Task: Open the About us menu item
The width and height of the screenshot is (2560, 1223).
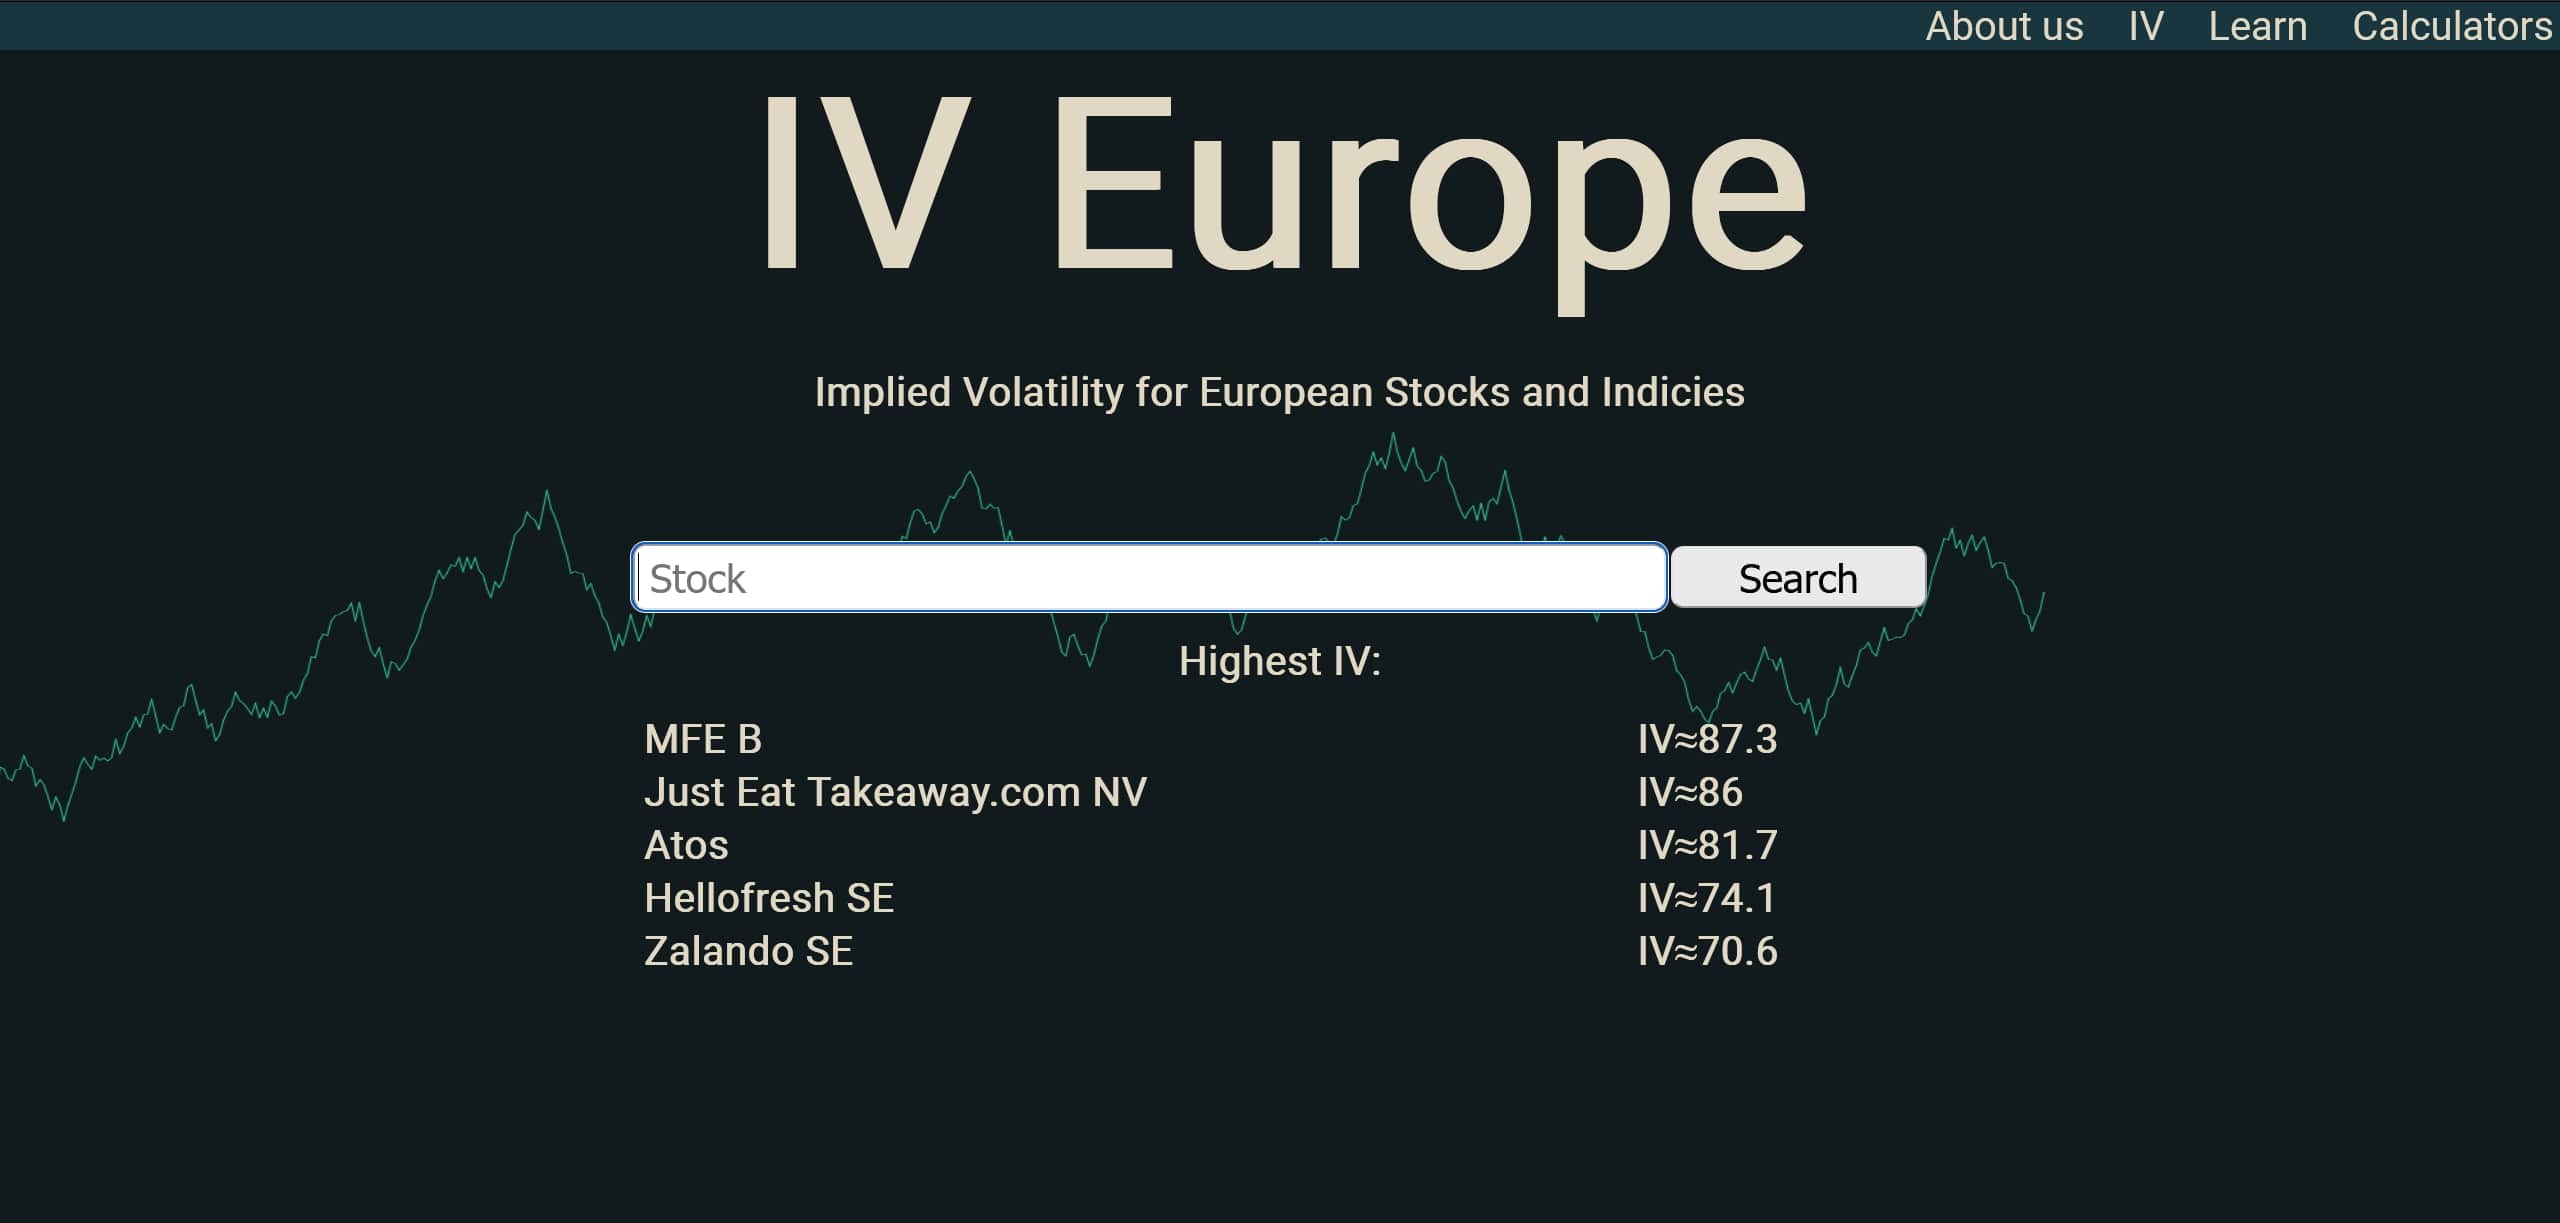Action: pos(2002,26)
